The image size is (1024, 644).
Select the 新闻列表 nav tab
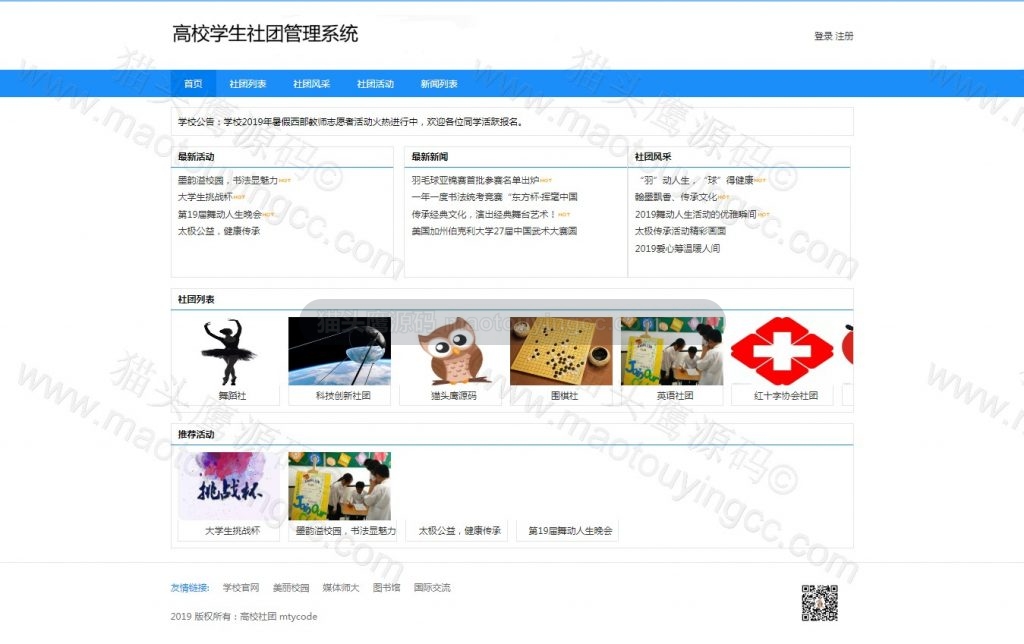[x=439, y=84]
